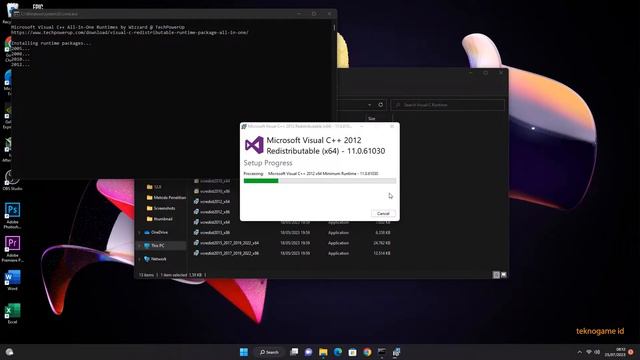640x360 pixels.
Task: Expand Network tree node
Action: [x=140, y=259]
